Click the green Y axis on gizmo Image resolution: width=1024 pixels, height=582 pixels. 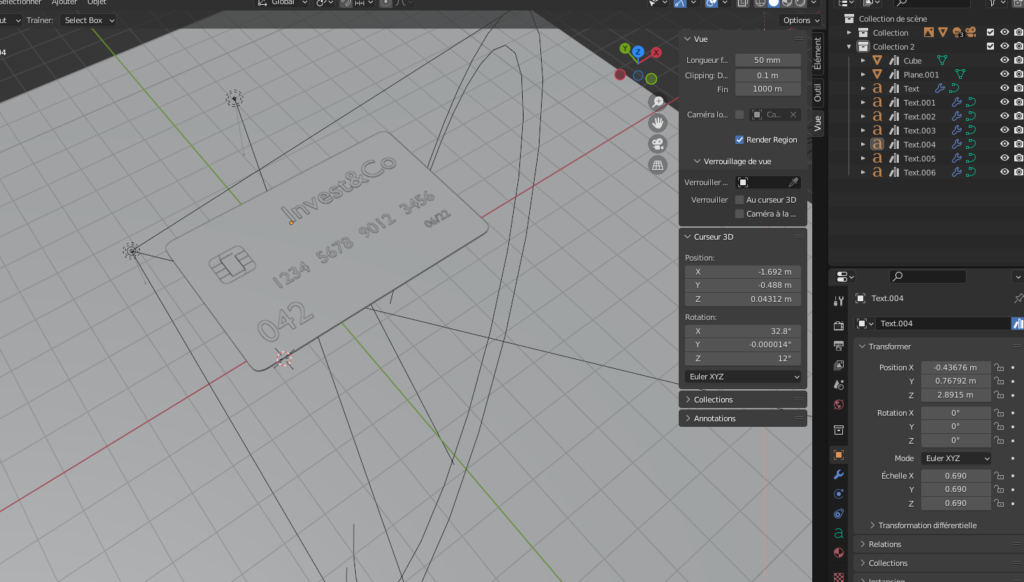click(x=625, y=48)
